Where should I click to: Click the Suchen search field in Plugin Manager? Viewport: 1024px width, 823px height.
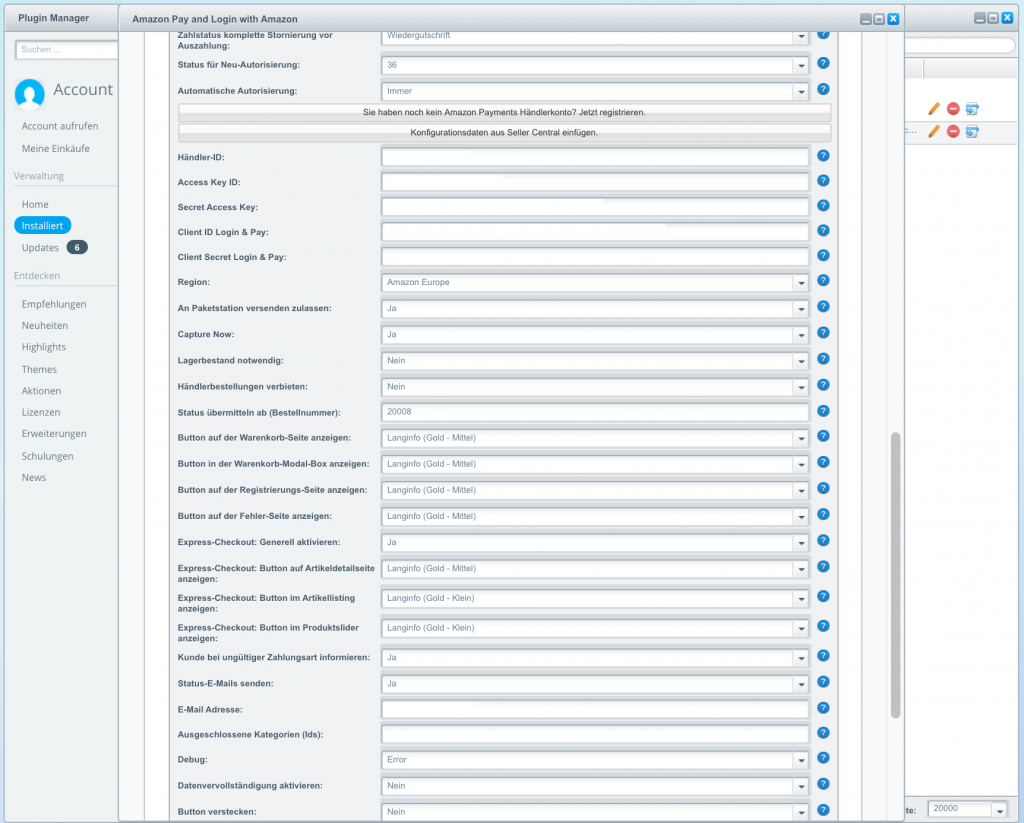click(x=67, y=50)
